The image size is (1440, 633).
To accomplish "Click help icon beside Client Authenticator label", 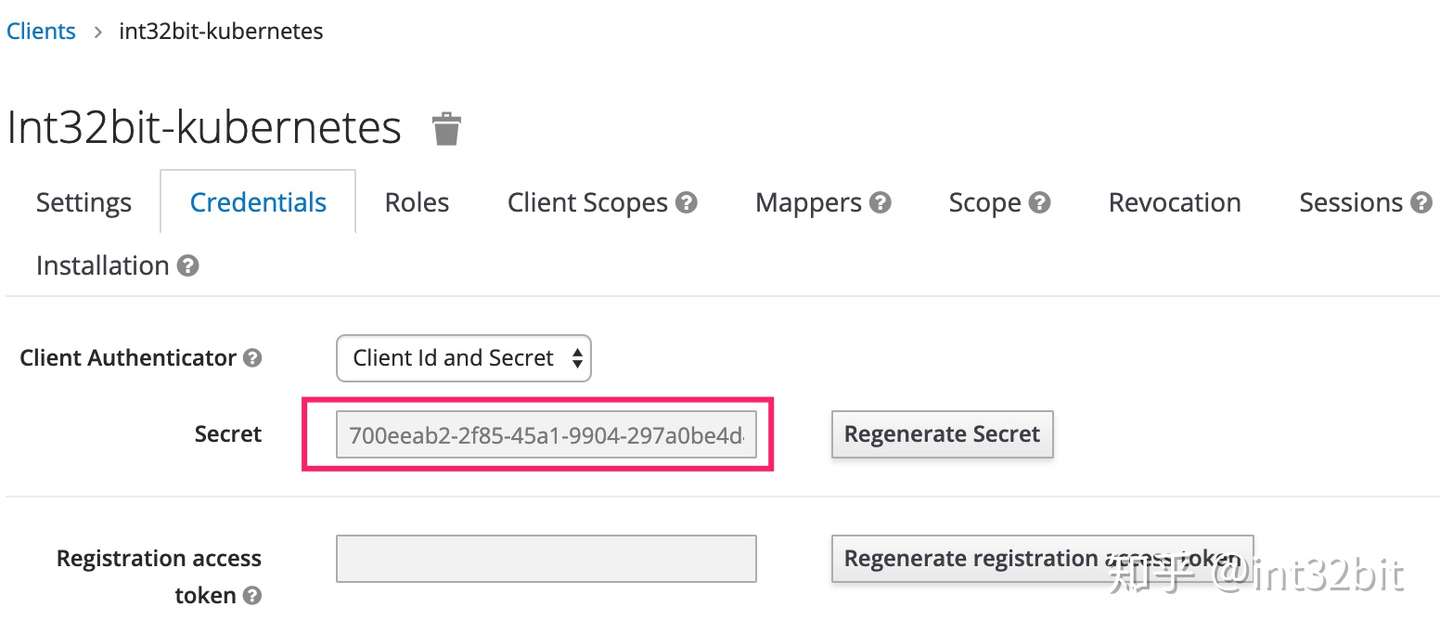I will tap(253, 358).
